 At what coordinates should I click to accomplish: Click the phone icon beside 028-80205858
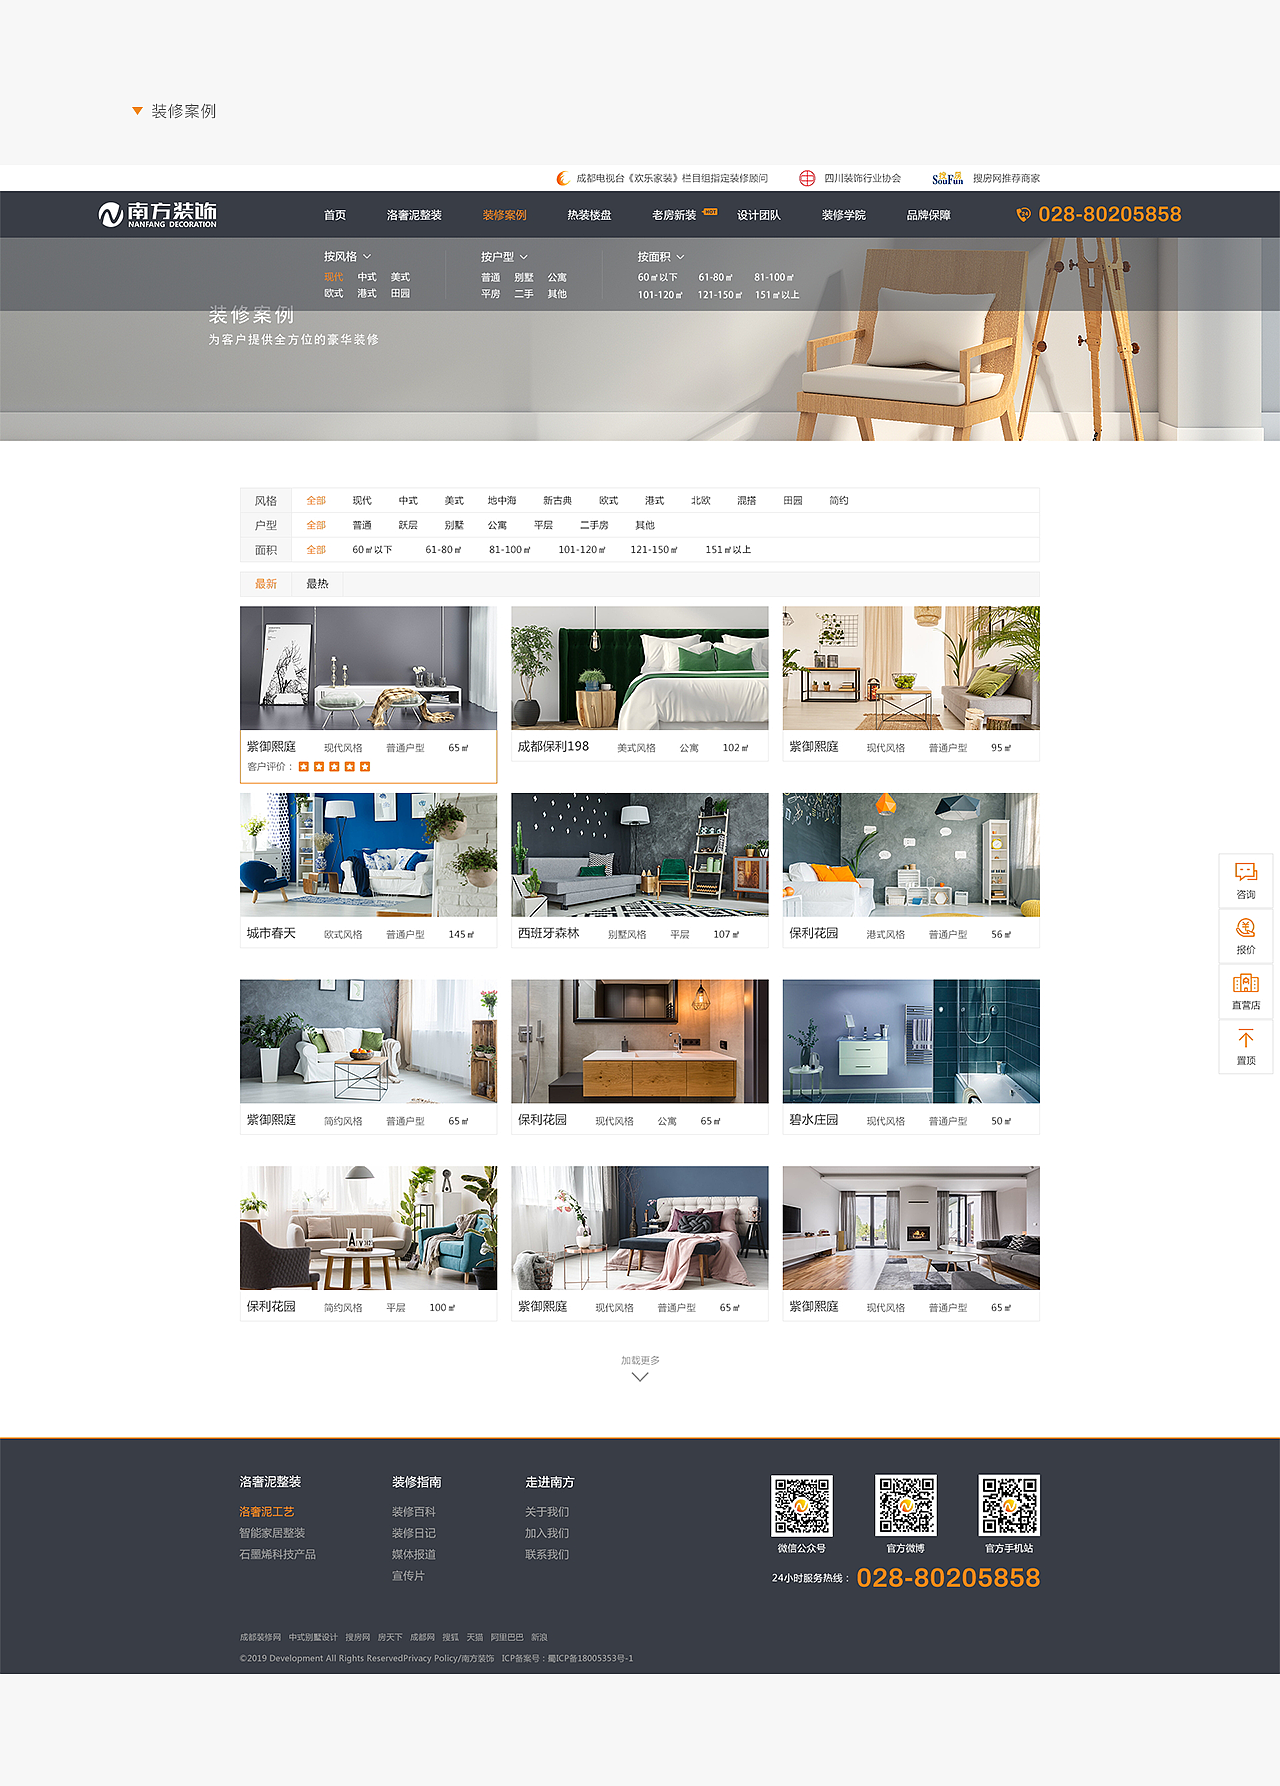click(1023, 214)
